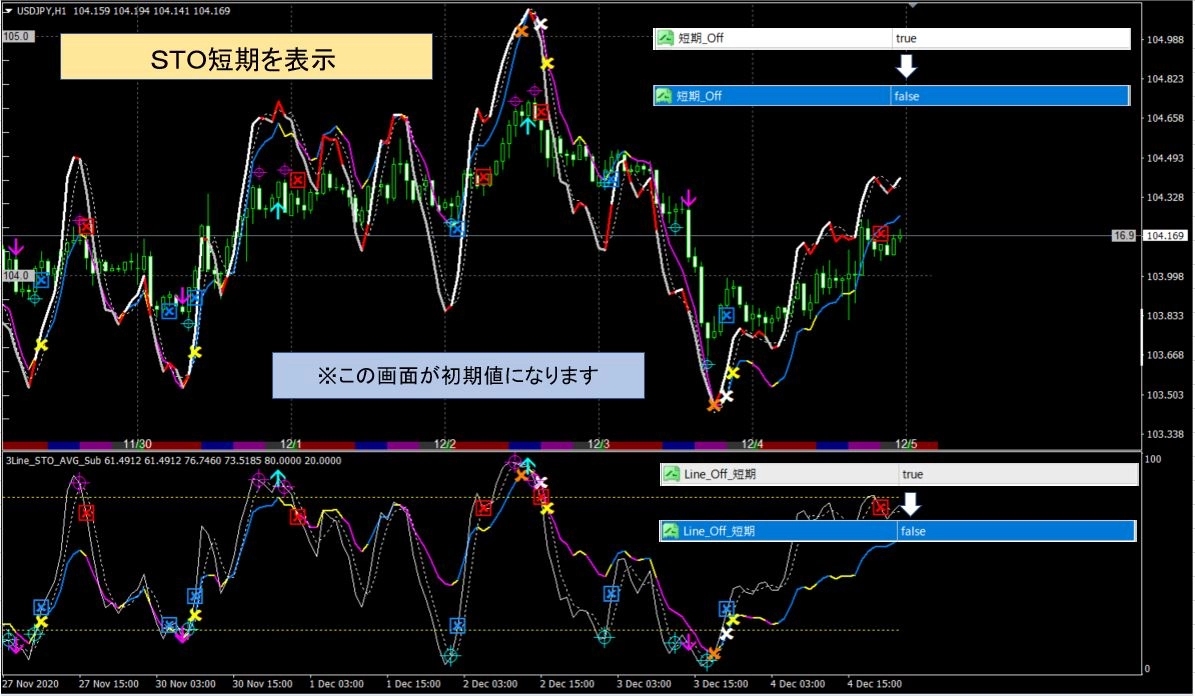The image size is (1195, 696).
Task: Select the 短期_Off parameter name in the white row
Action: [700, 38]
